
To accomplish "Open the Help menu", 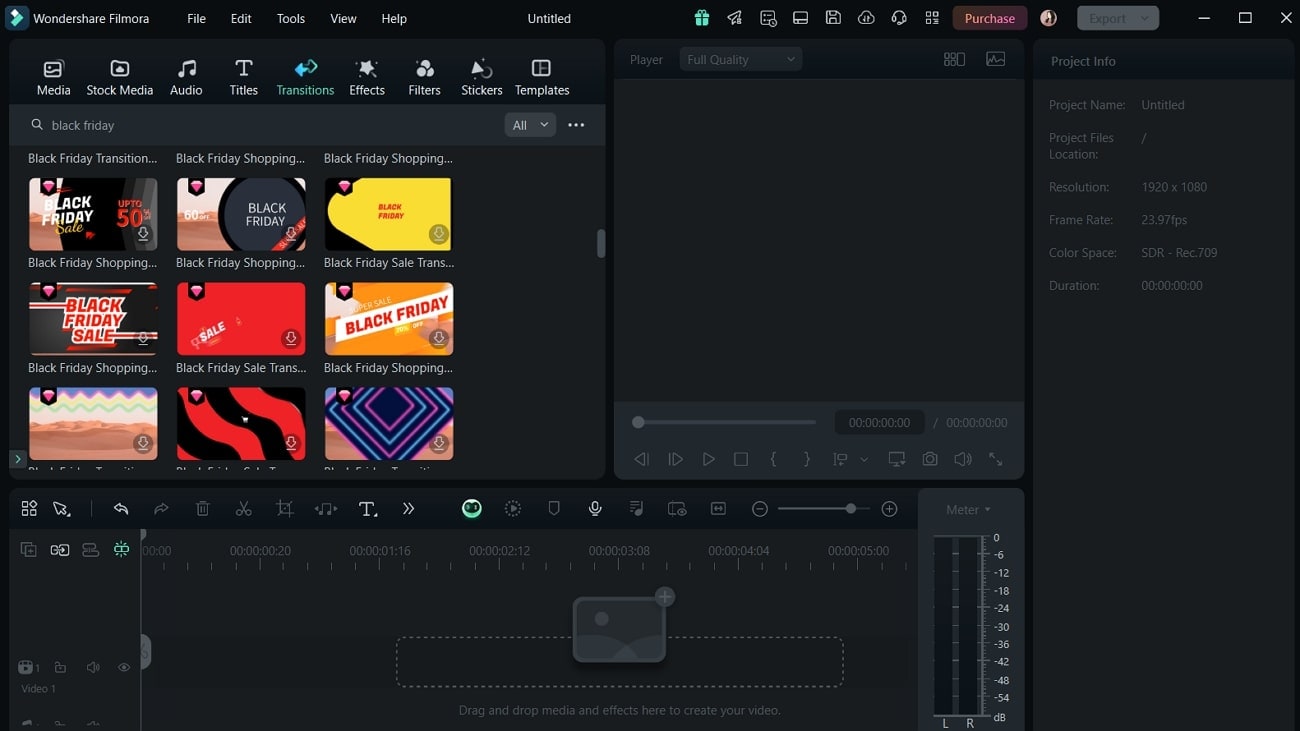I will [394, 18].
